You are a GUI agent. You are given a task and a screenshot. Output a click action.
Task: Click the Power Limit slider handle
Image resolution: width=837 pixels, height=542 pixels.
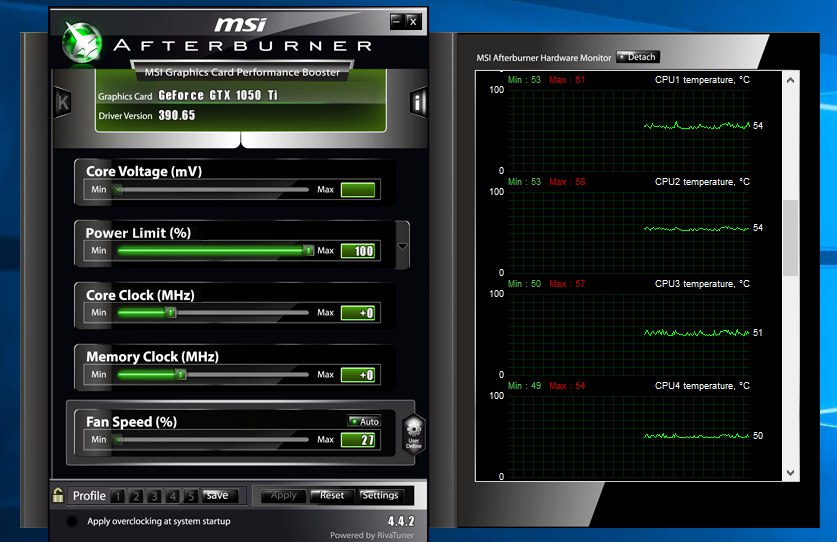[309, 250]
